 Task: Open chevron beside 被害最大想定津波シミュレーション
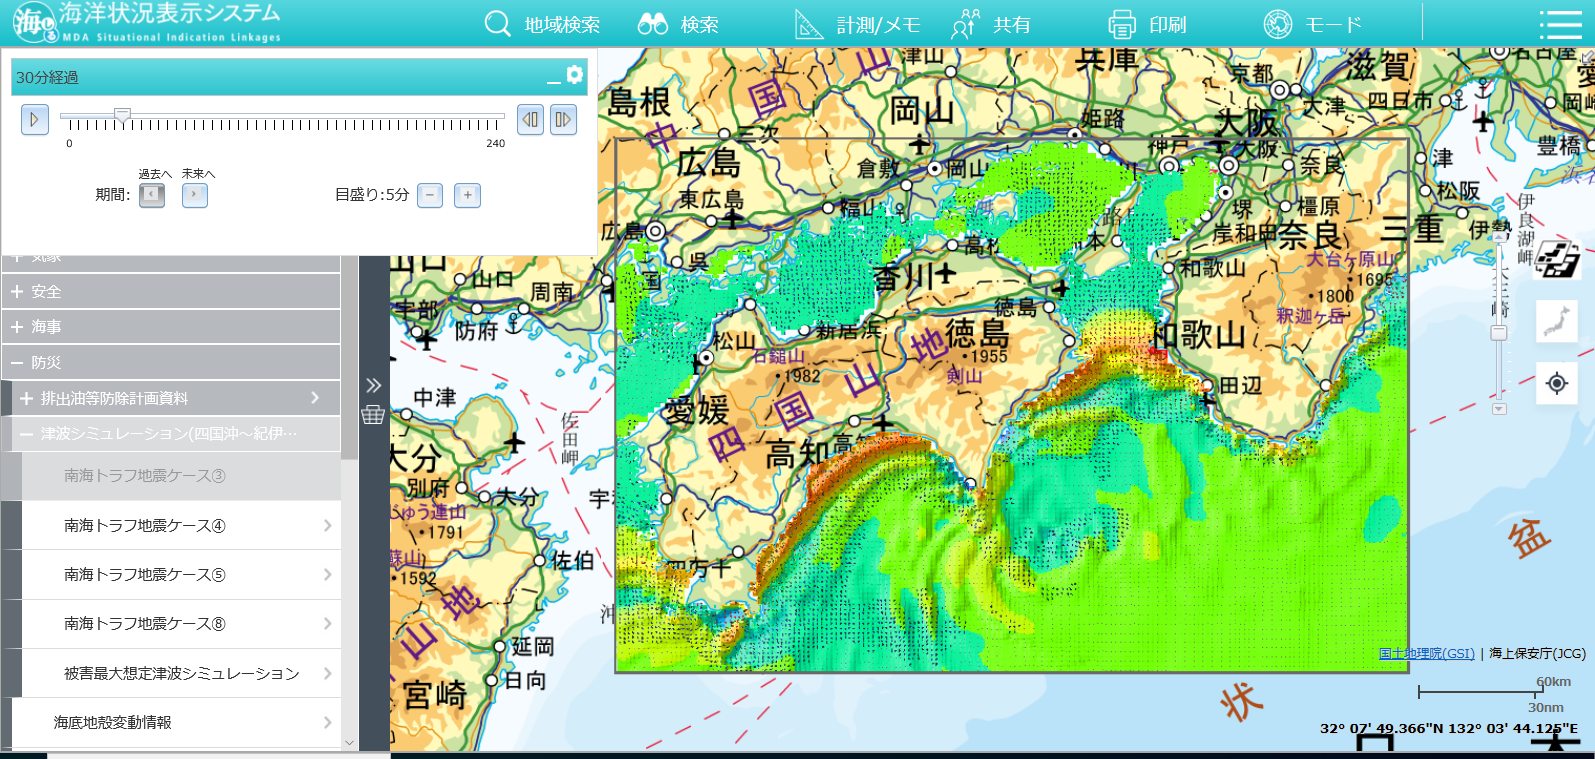click(328, 673)
